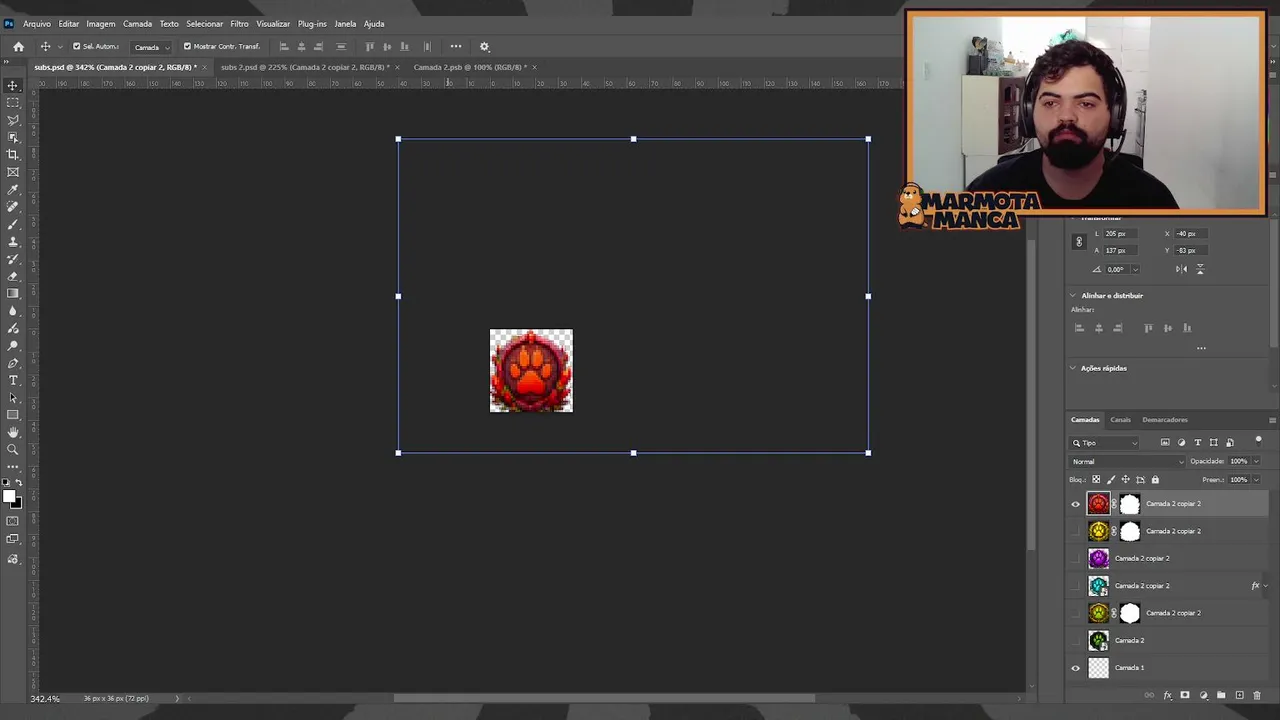
Task: Click the foreground color swatch
Action: click(9, 496)
